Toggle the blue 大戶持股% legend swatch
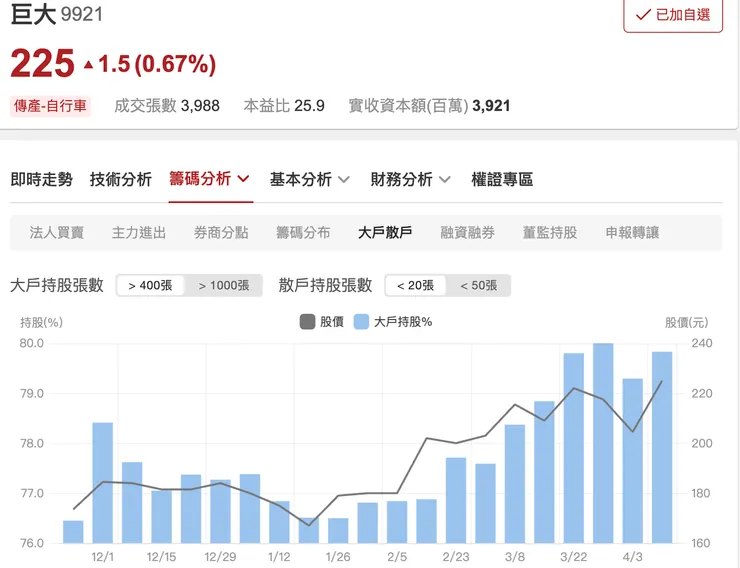 click(x=361, y=322)
